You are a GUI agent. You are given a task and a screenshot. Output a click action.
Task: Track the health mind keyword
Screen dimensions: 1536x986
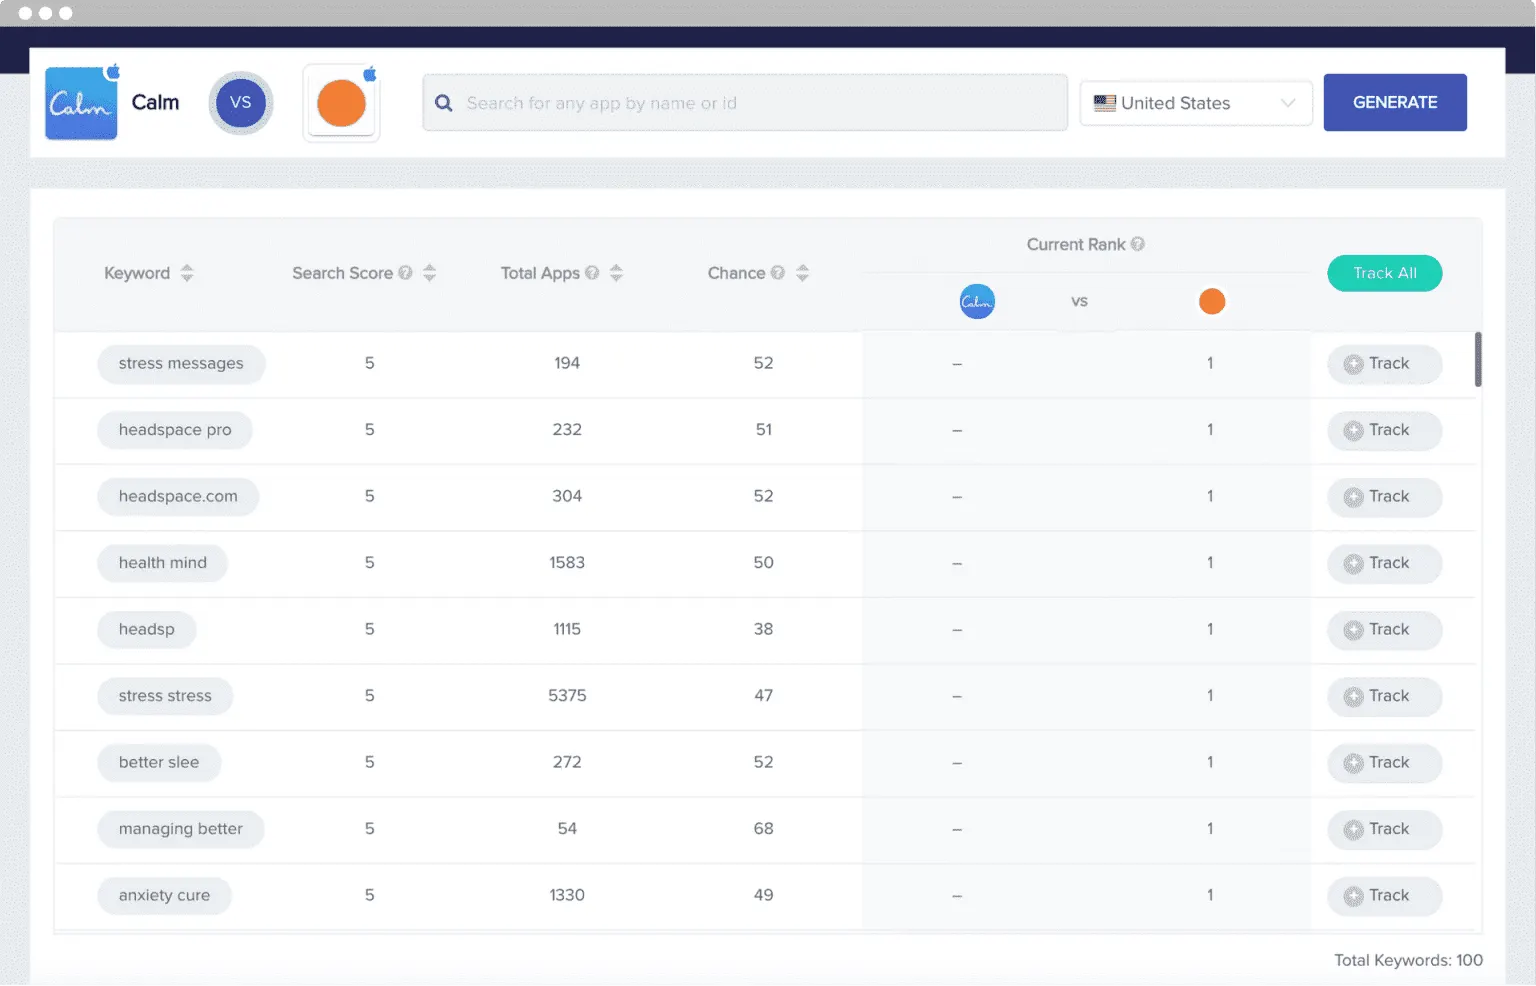pyautogui.click(x=1385, y=563)
